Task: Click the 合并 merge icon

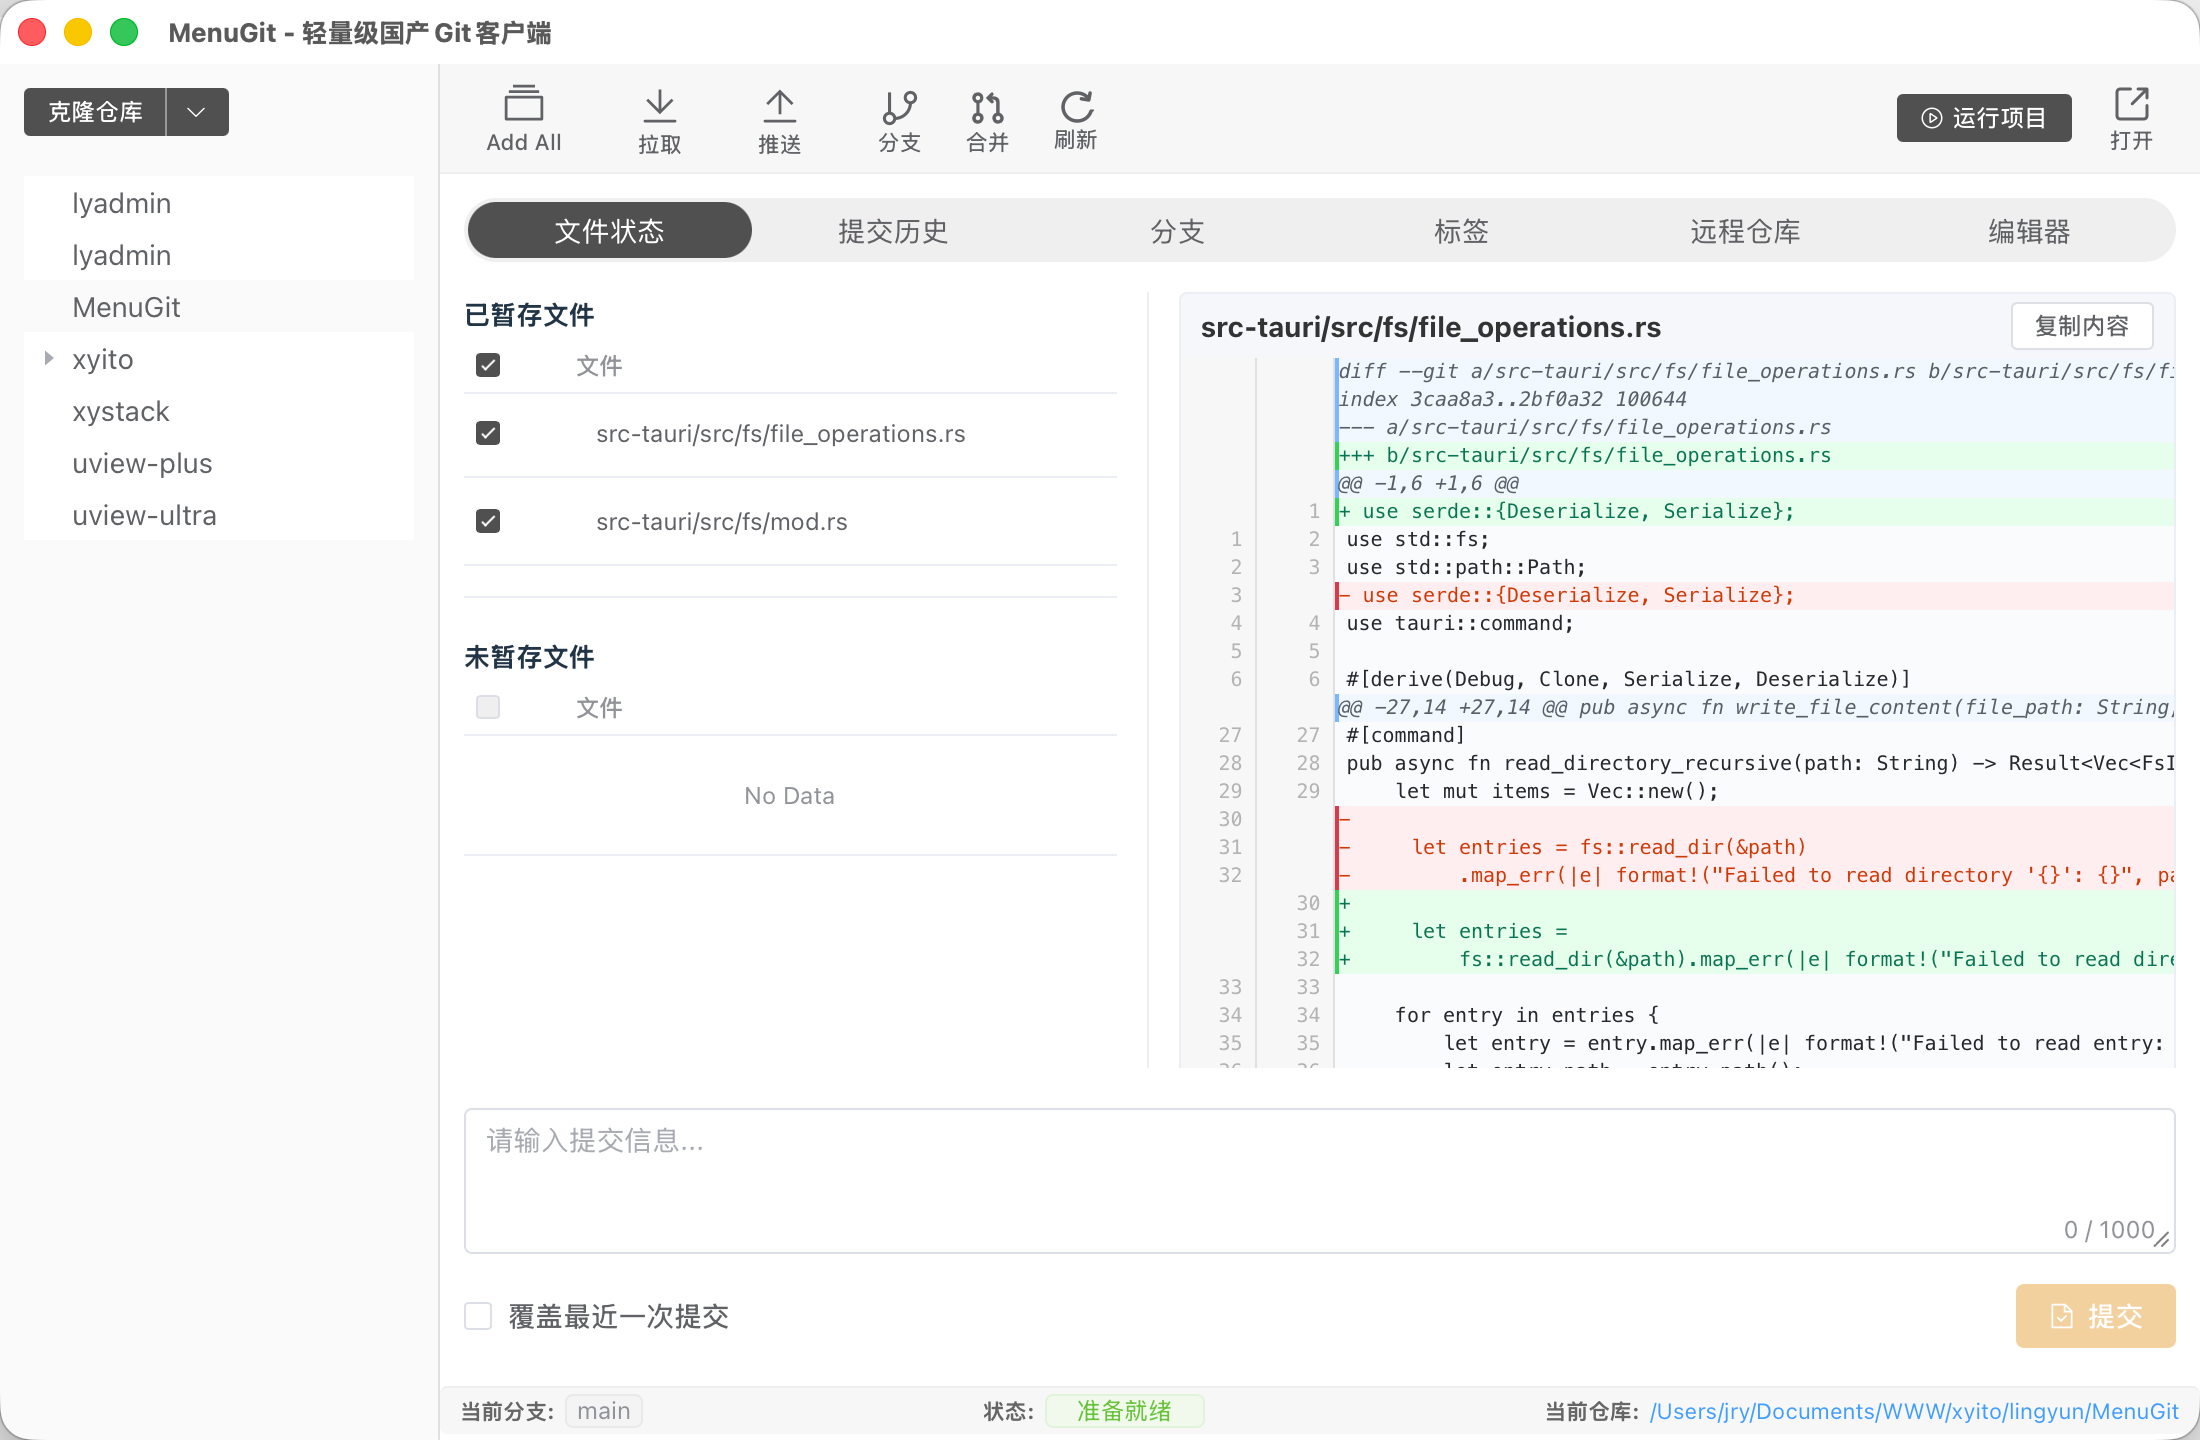Action: (987, 106)
